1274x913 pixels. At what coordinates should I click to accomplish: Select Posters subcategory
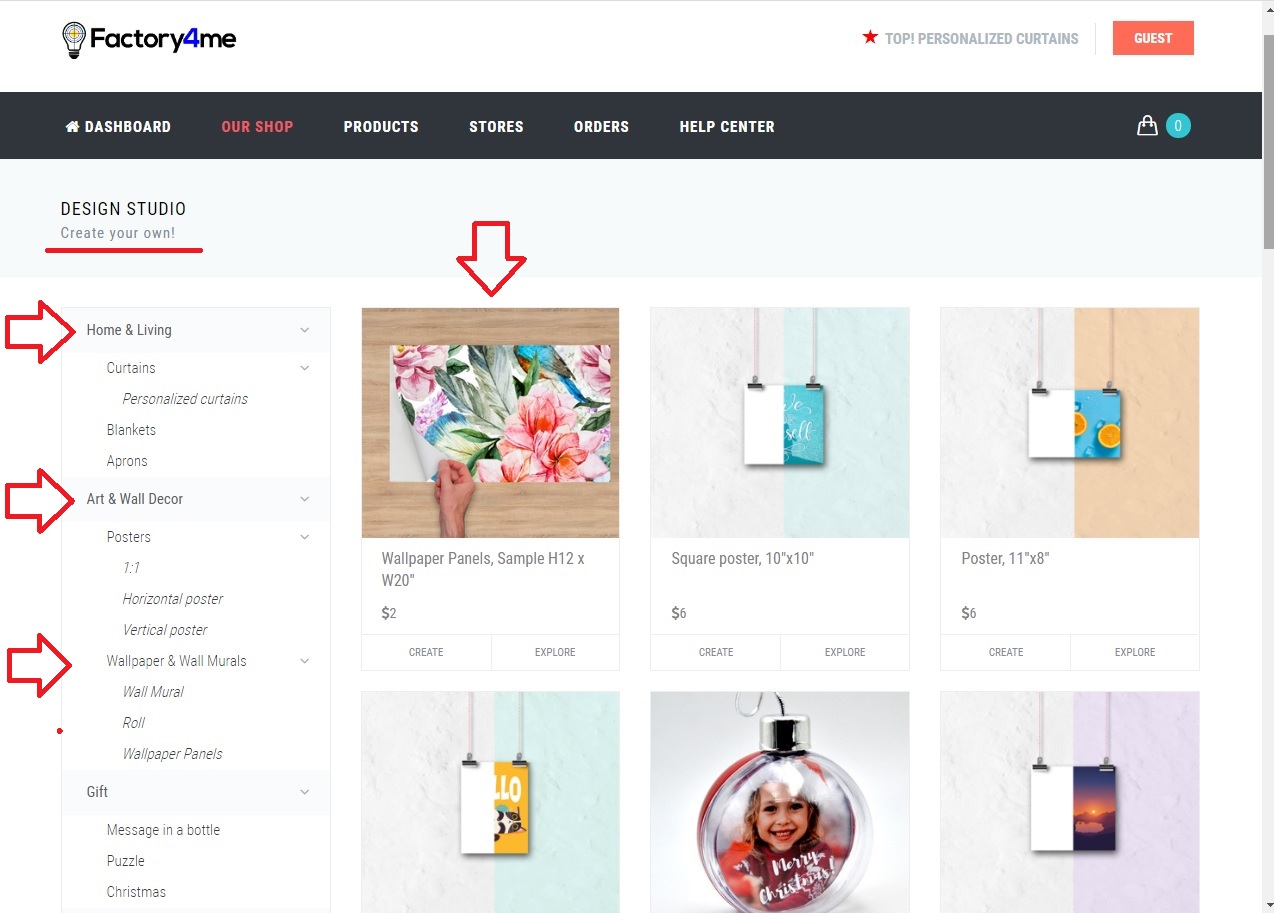[x=129, y=537]
